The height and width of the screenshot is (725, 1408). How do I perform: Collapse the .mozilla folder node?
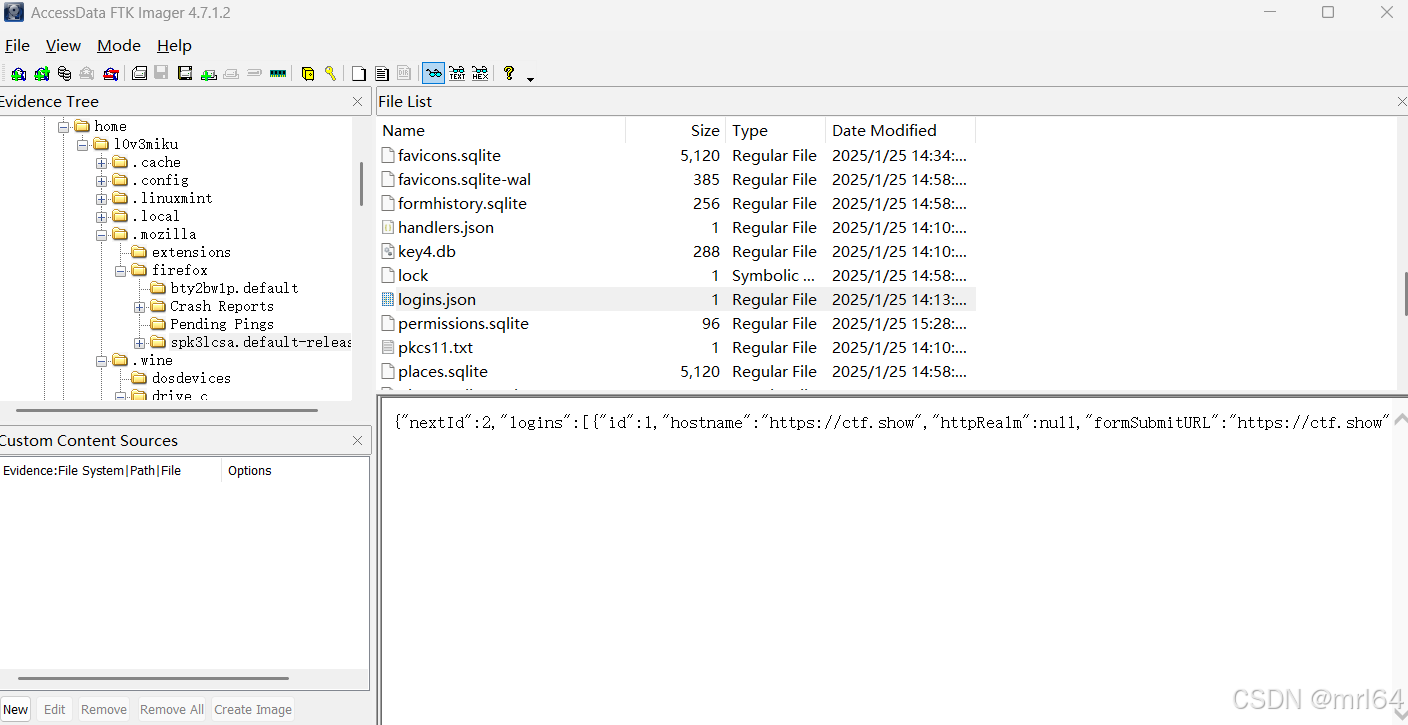(x=101, y=234)
